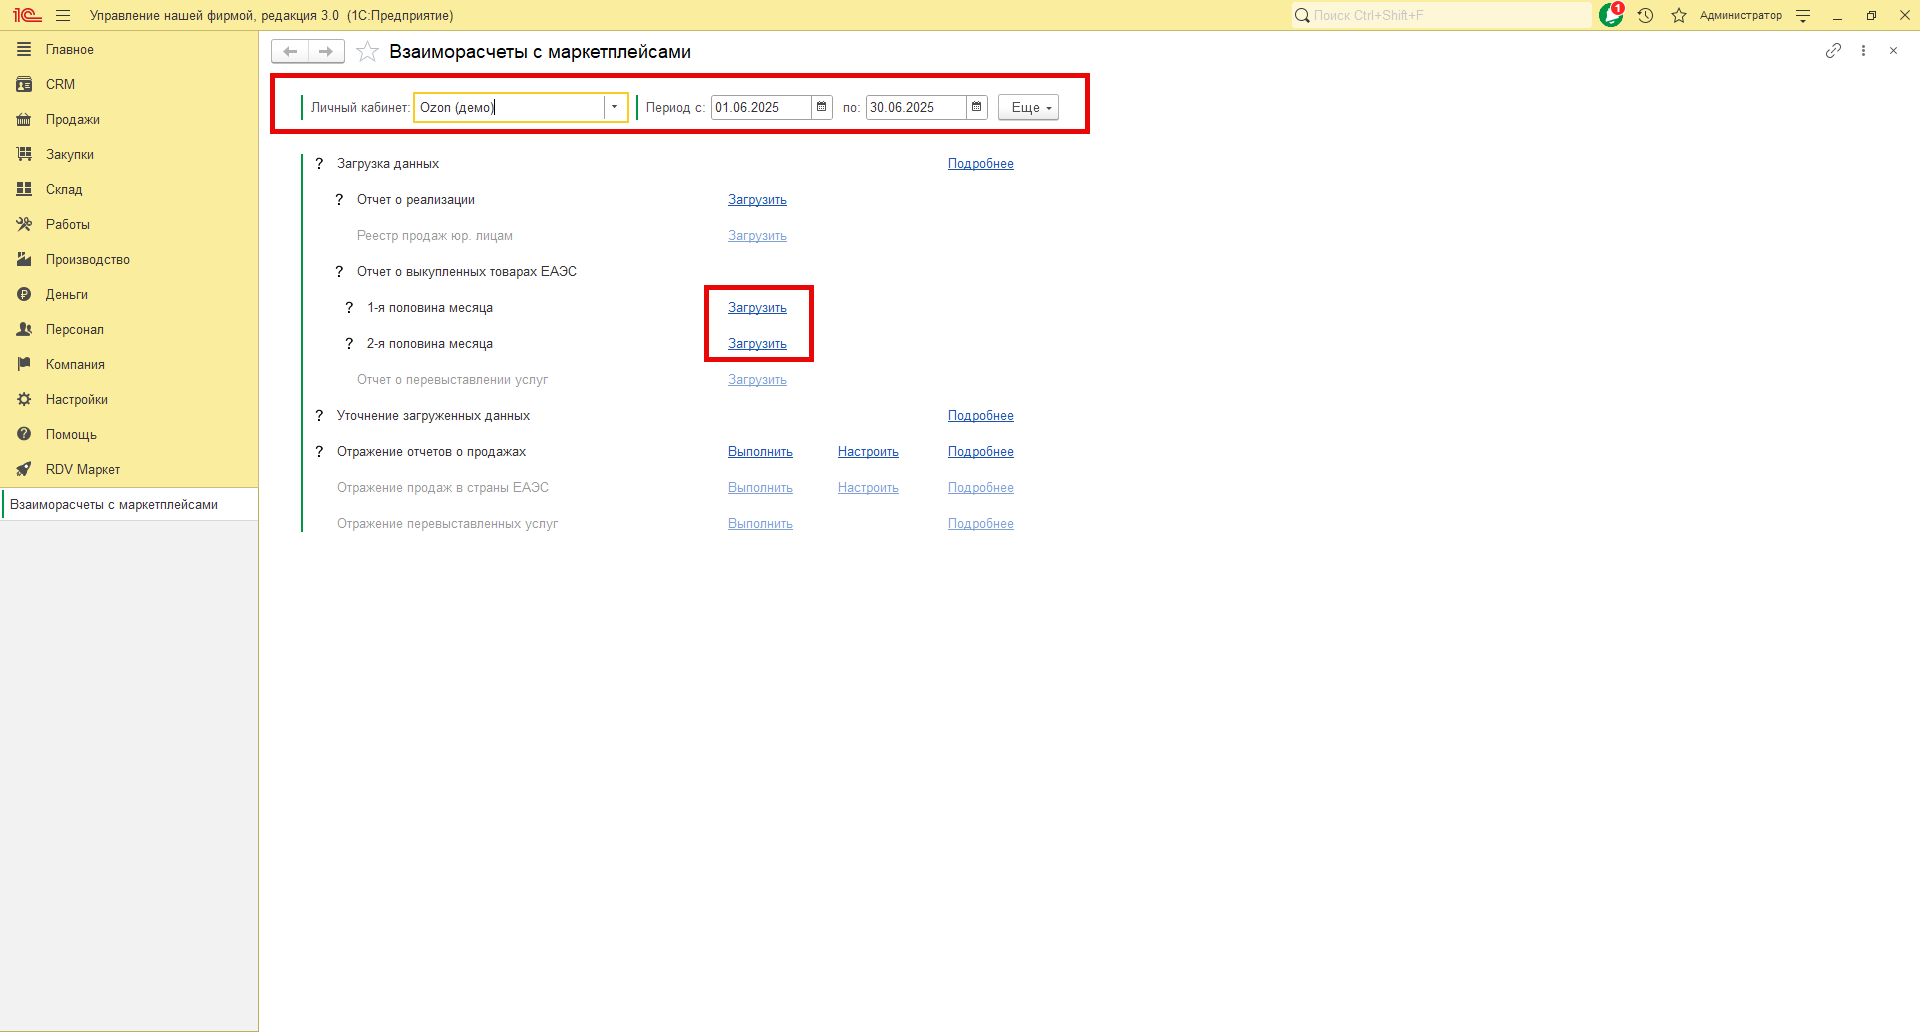Click Настроить for Отражение продаж в страны ЕАЭС
Screen dimensions: 1920x1032
868,487
